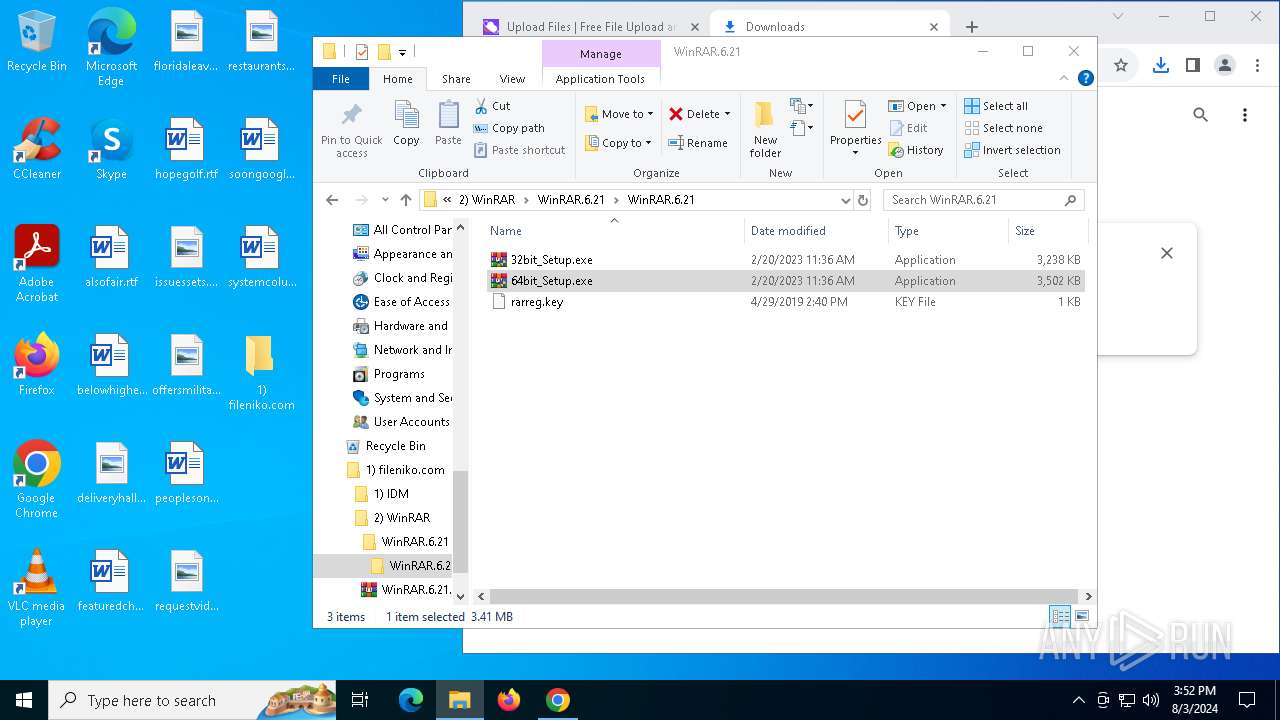The image size is (1280, 720).
Task: Open Firefox from the taskbar
Action: (x=509, y=700)
